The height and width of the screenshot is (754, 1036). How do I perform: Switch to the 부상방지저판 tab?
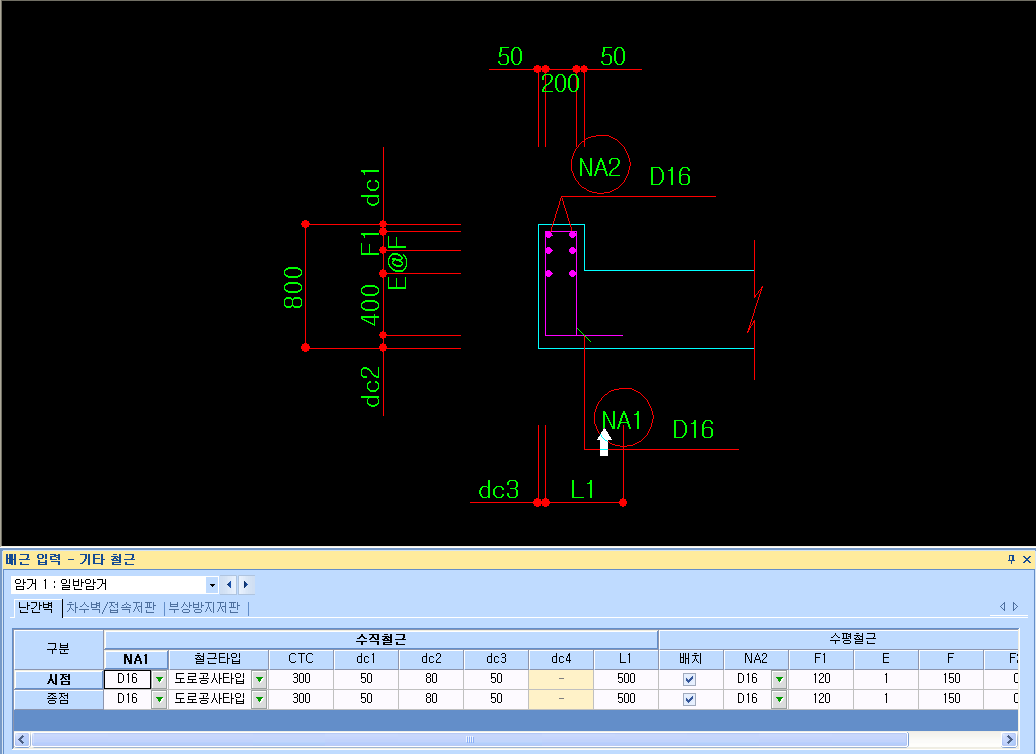click(x=204, y=607)
